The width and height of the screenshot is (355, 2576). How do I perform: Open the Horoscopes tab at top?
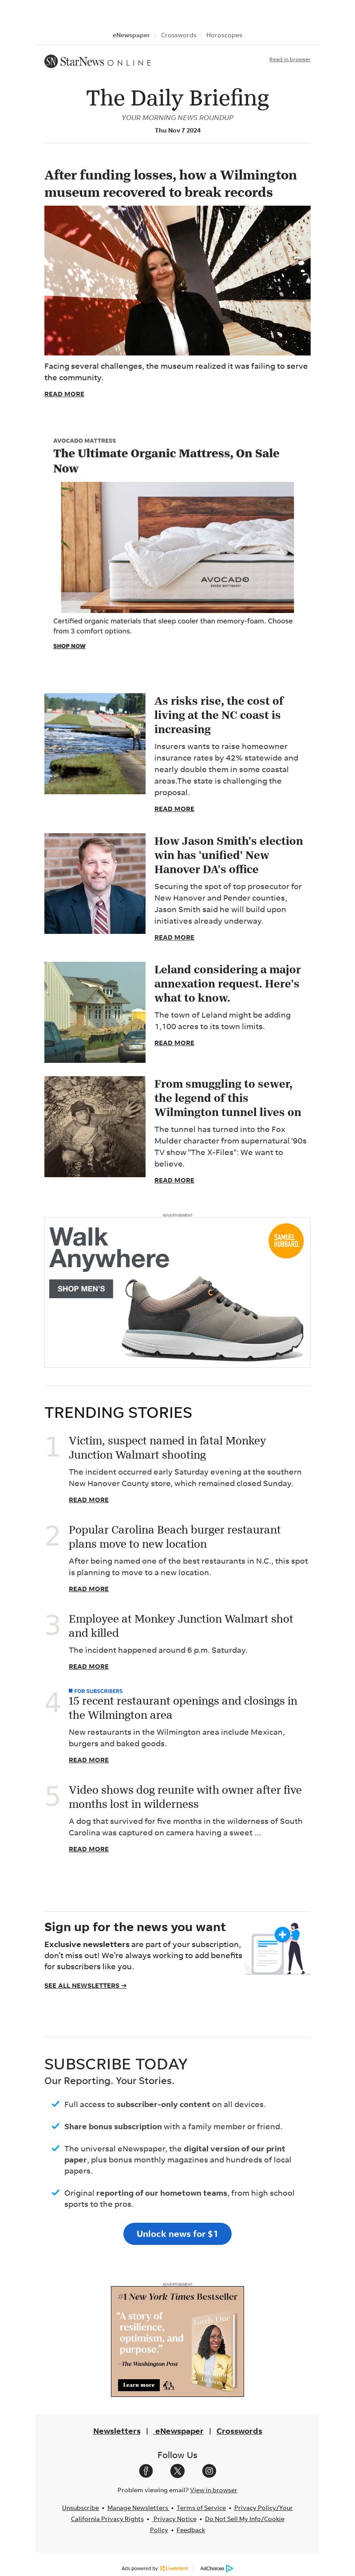pos(224,35)
